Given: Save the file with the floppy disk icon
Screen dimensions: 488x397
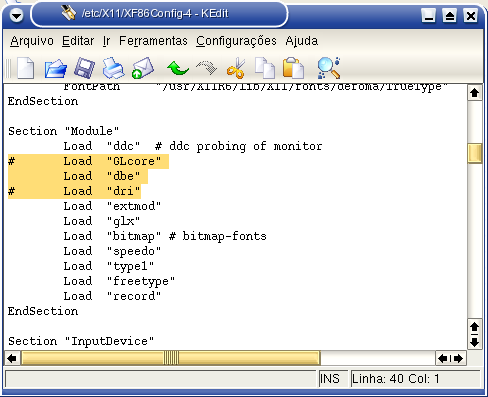Looking at the screenshot, I should coord(84,68).
